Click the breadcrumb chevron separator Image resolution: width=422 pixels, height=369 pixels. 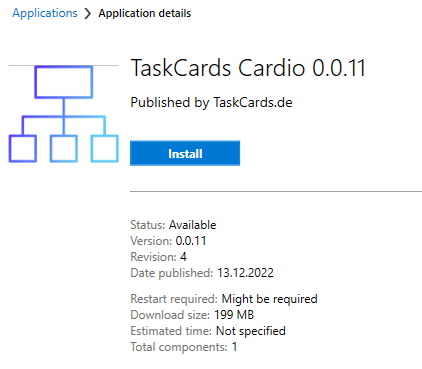pyautogui.click(x=87, y=13)
